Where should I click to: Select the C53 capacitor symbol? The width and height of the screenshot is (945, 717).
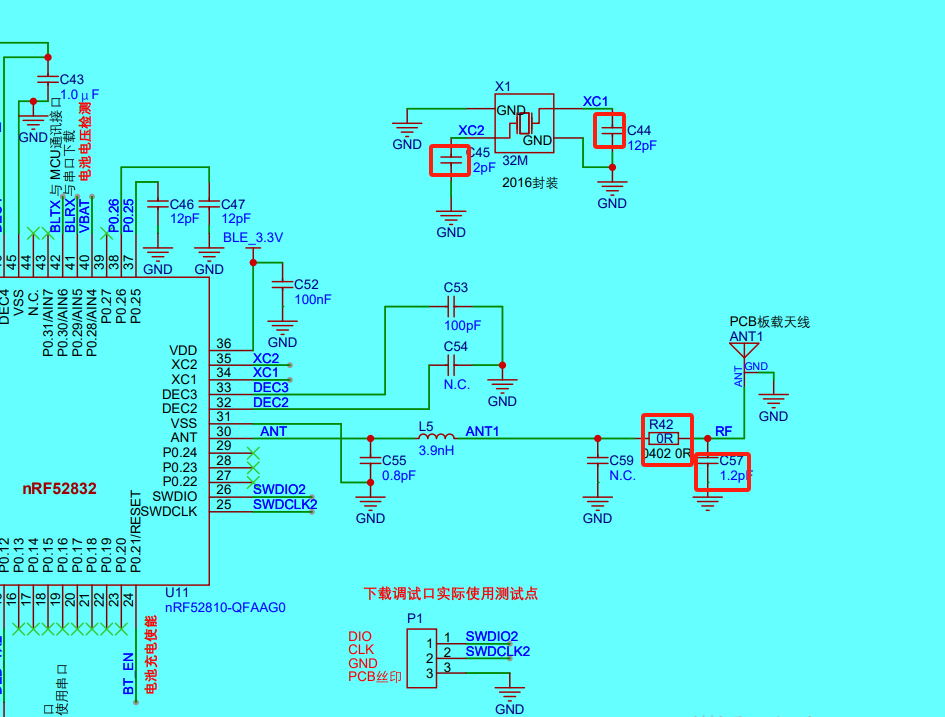pos(451,307)
